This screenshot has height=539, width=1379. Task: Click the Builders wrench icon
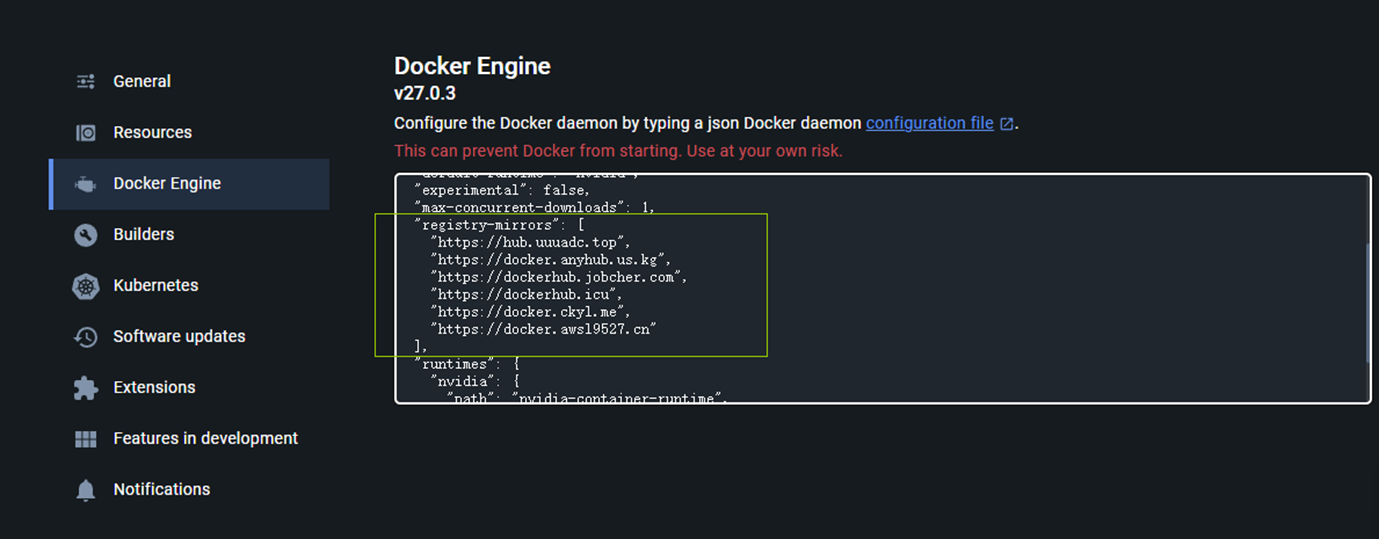[x=86, y=235]
